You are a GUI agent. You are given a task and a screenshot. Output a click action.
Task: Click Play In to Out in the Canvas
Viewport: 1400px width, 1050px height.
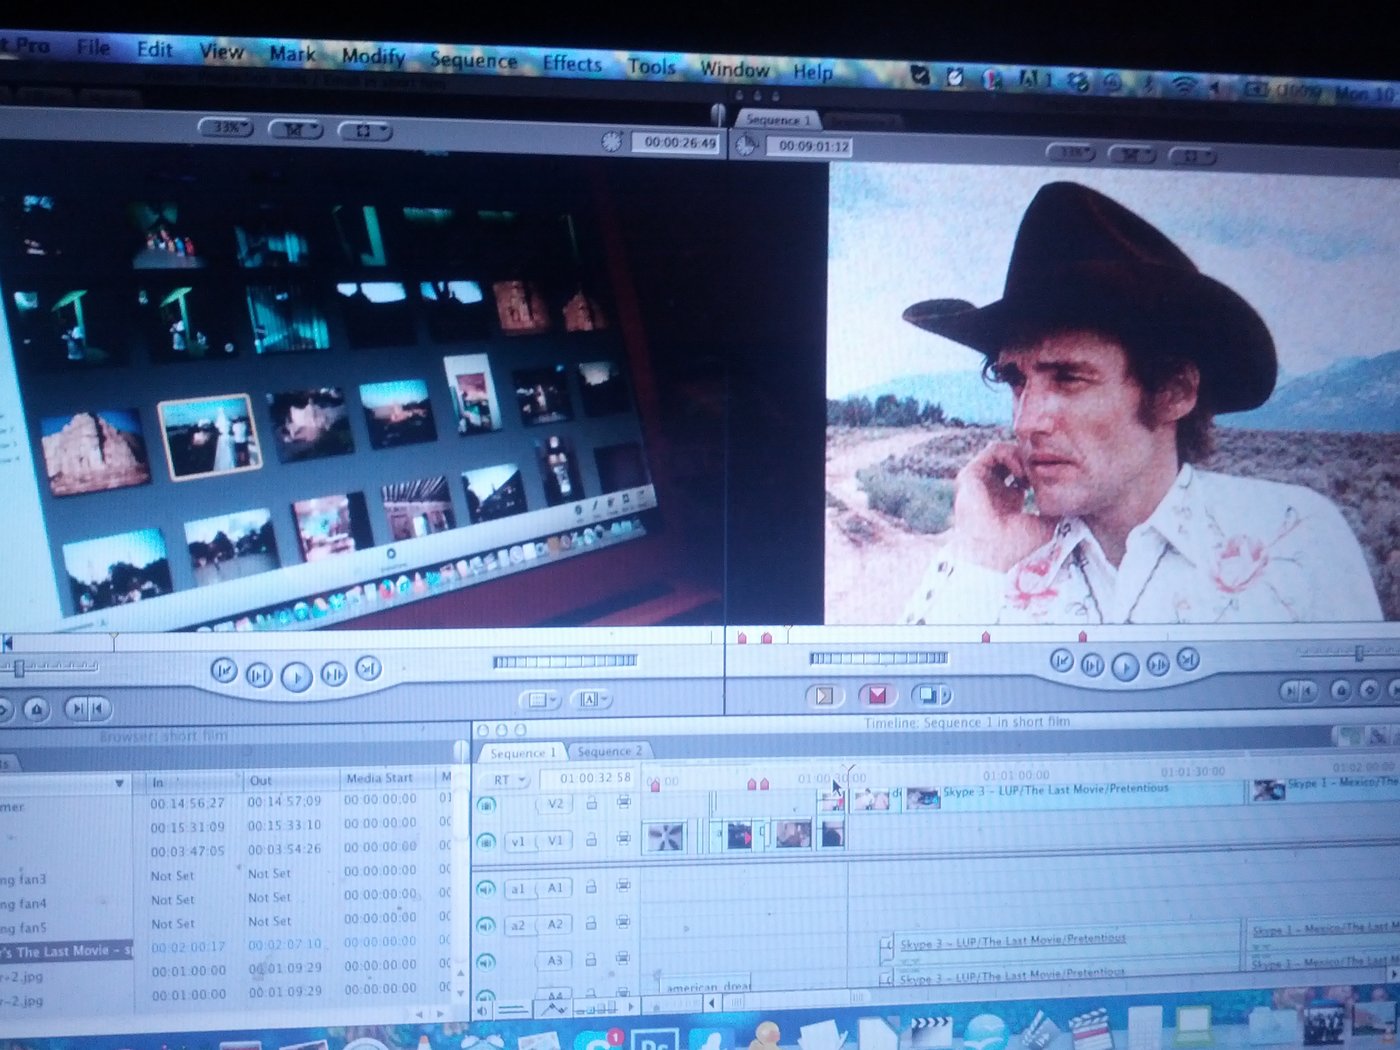click(1093, 664)
